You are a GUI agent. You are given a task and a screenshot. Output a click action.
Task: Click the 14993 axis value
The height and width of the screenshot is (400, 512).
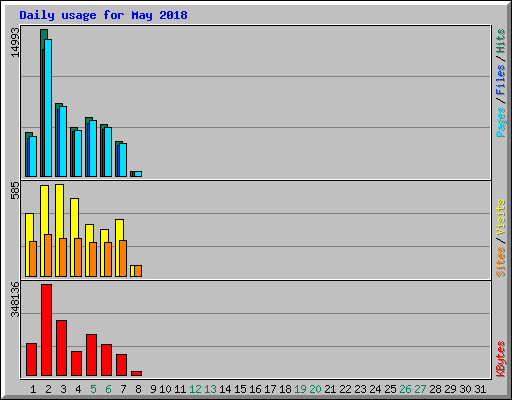click(15, 42)
